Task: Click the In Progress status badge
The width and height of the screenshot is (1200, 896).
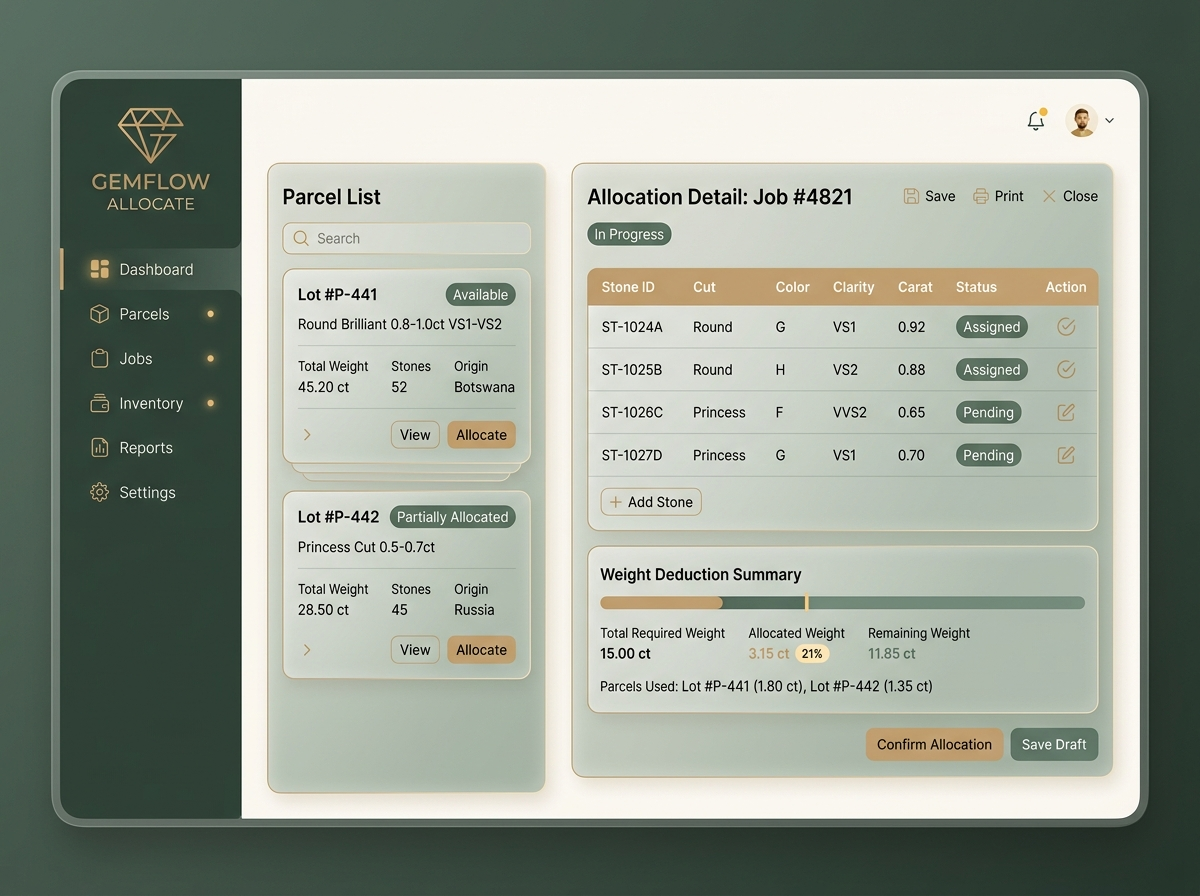Action: [x=629, y=234]
